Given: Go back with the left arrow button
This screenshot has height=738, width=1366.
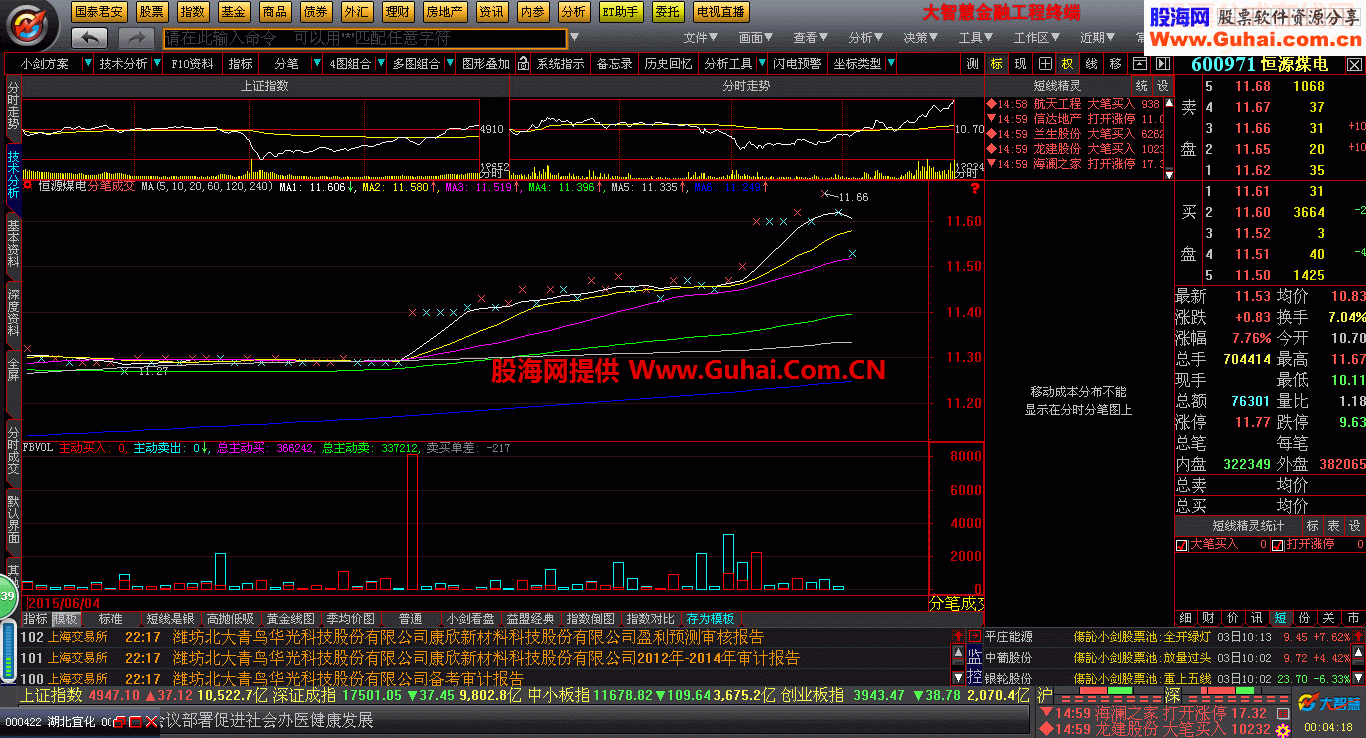Looking at the screenshot, I should point(90,38).
